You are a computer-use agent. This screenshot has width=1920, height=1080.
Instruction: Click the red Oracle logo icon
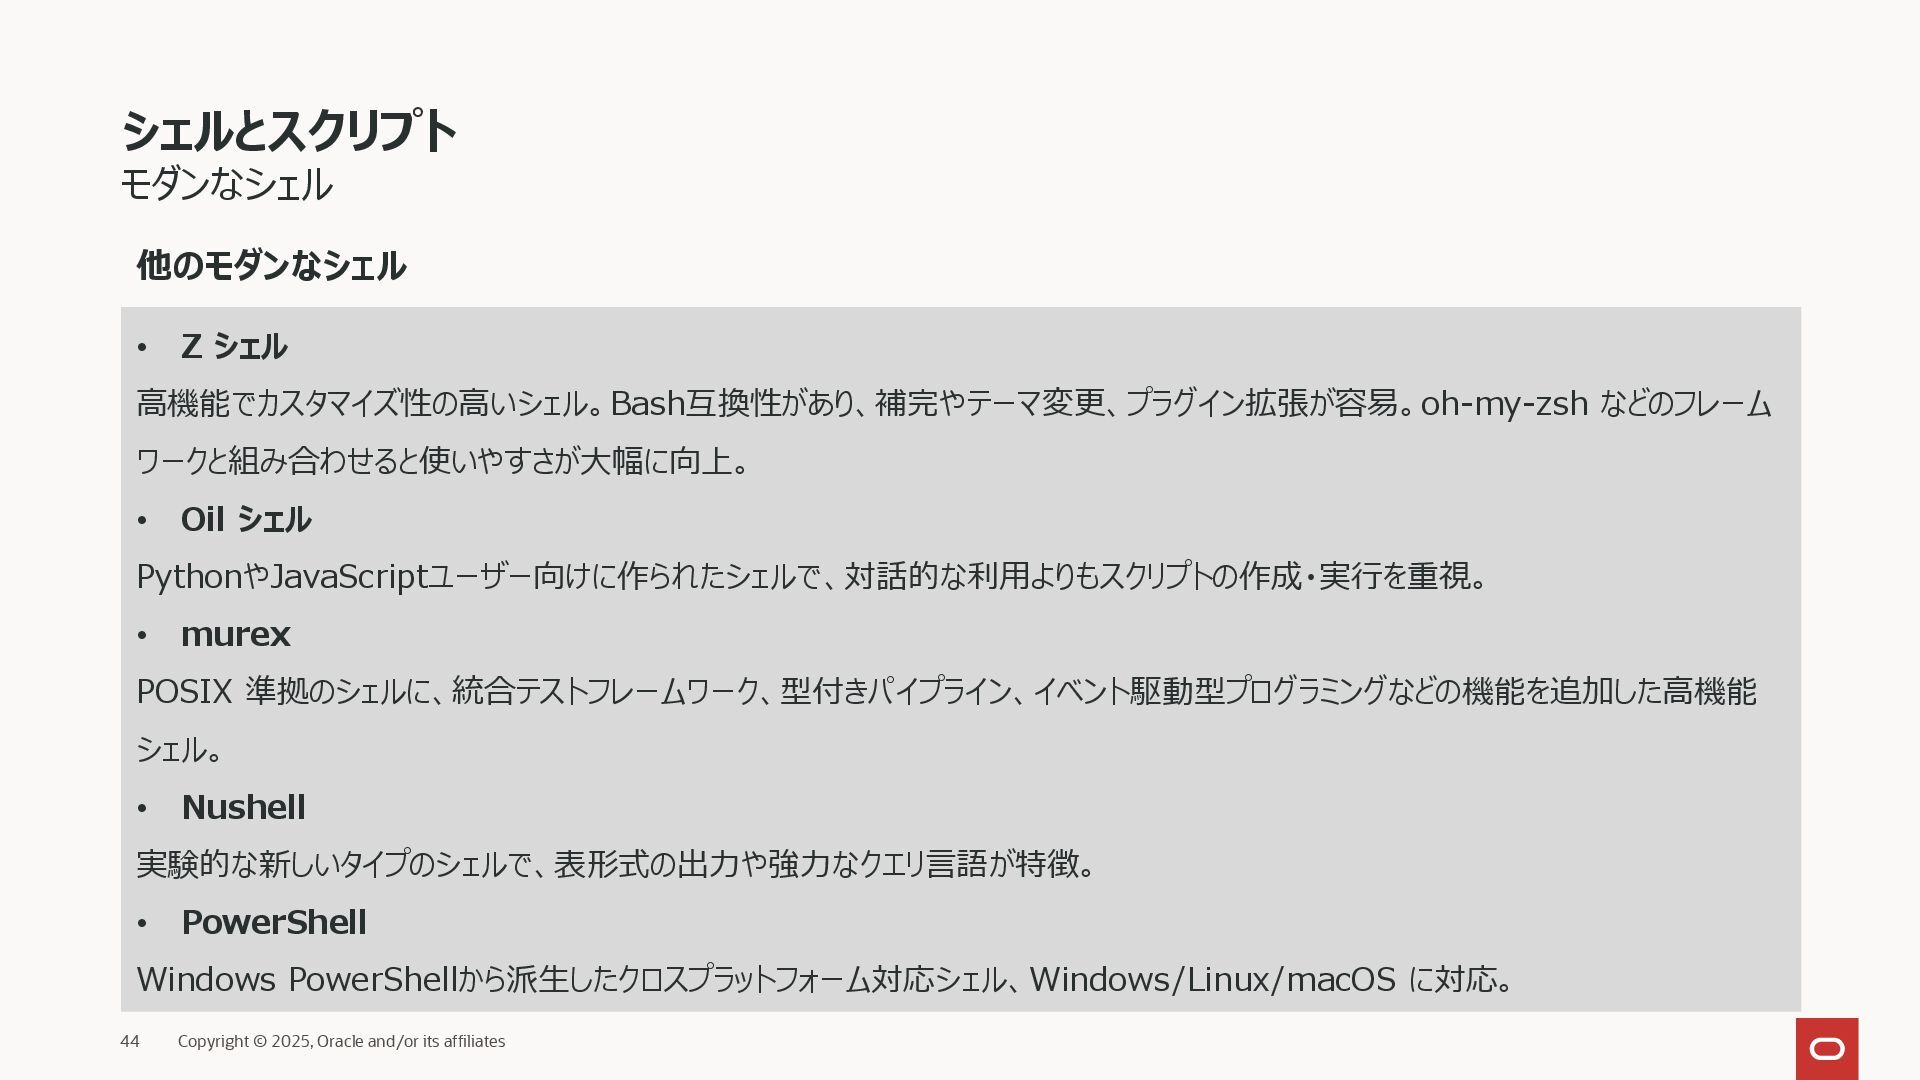point(1826,1048)
